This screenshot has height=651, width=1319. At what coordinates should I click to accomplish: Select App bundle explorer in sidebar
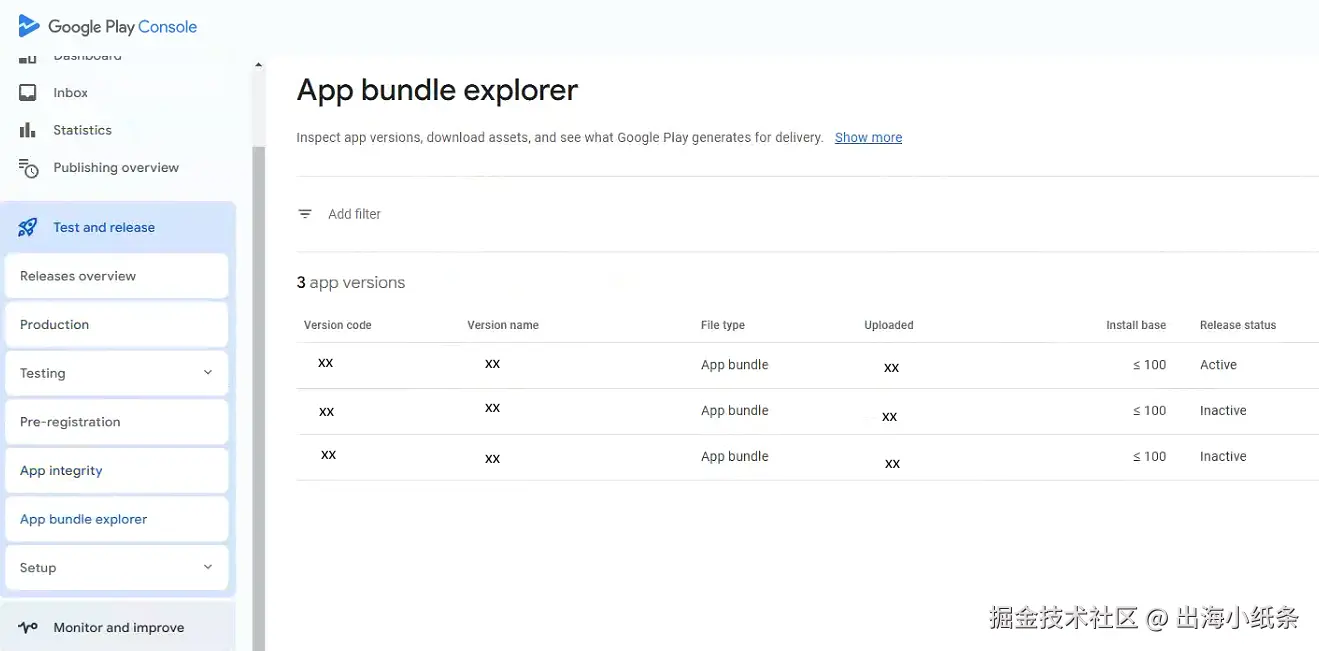click(x=83, y=519)
